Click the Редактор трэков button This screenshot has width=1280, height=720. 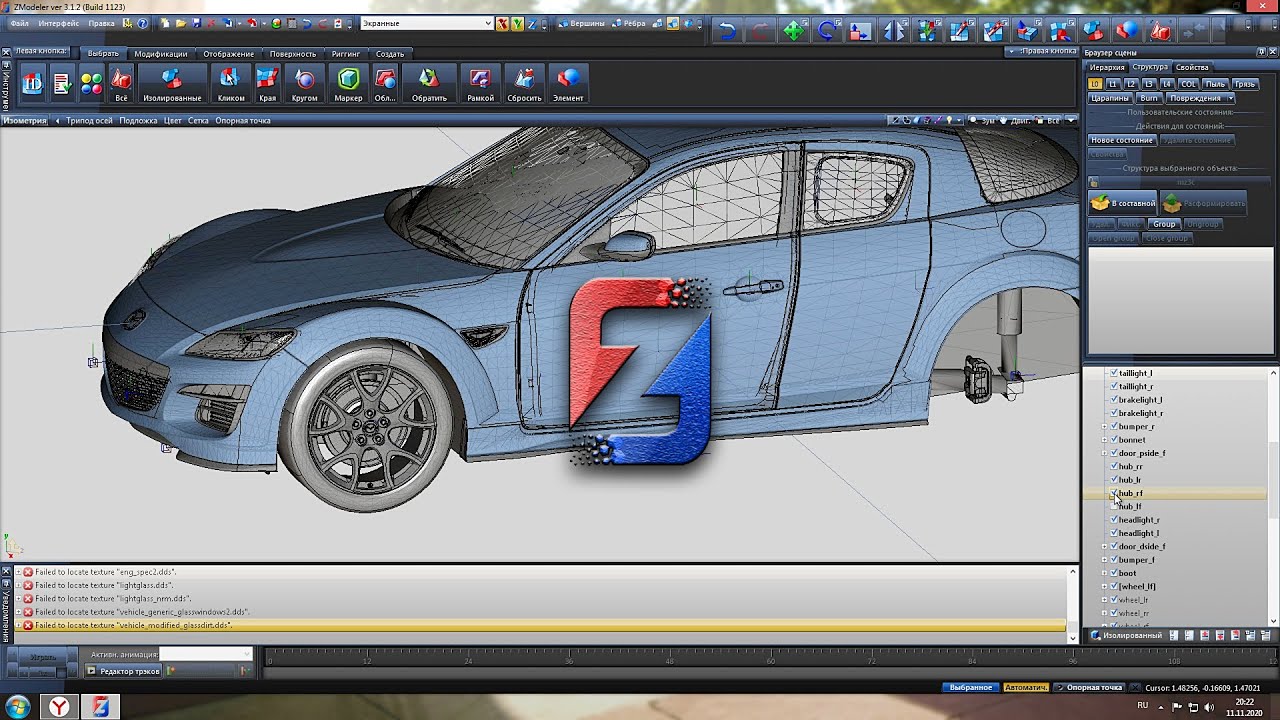coord(124,671)
